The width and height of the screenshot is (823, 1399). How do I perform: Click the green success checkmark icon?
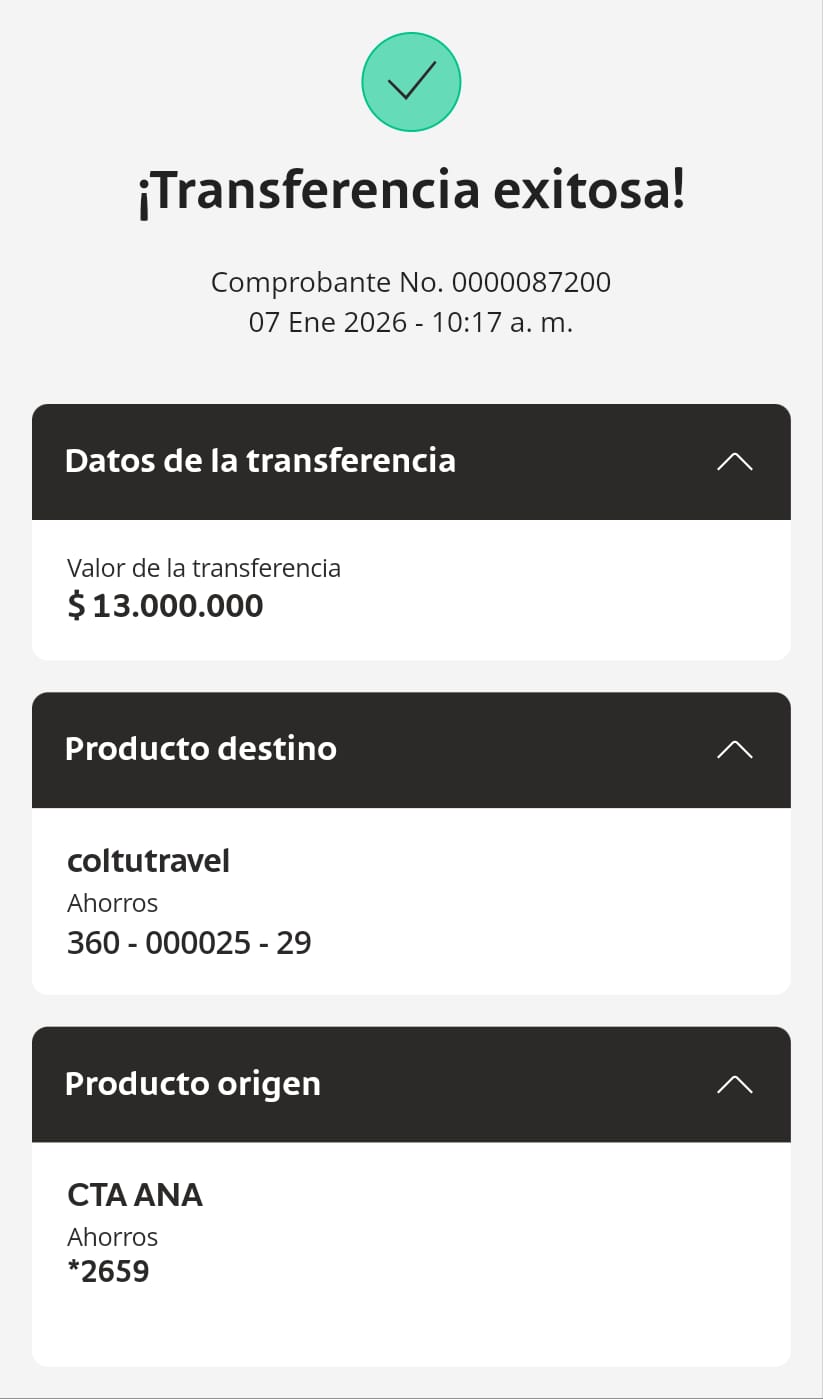coord(410,82)
